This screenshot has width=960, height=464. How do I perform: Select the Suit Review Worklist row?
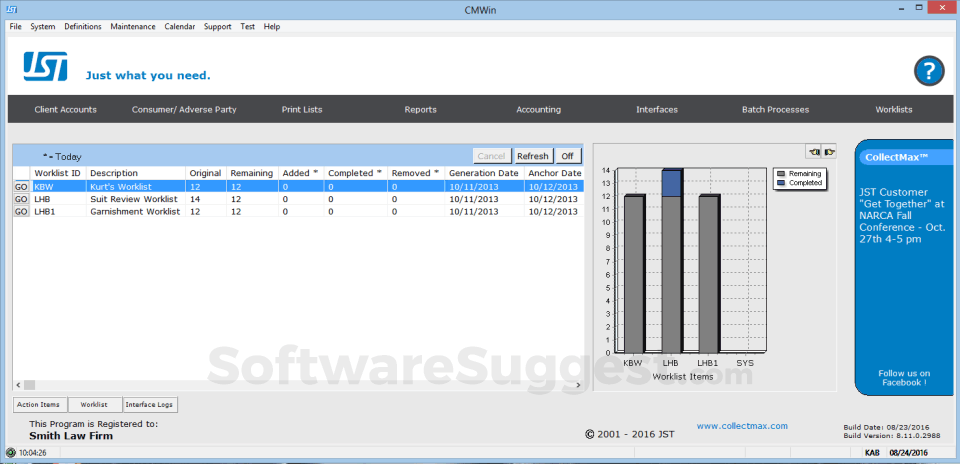tap(298, 199)
